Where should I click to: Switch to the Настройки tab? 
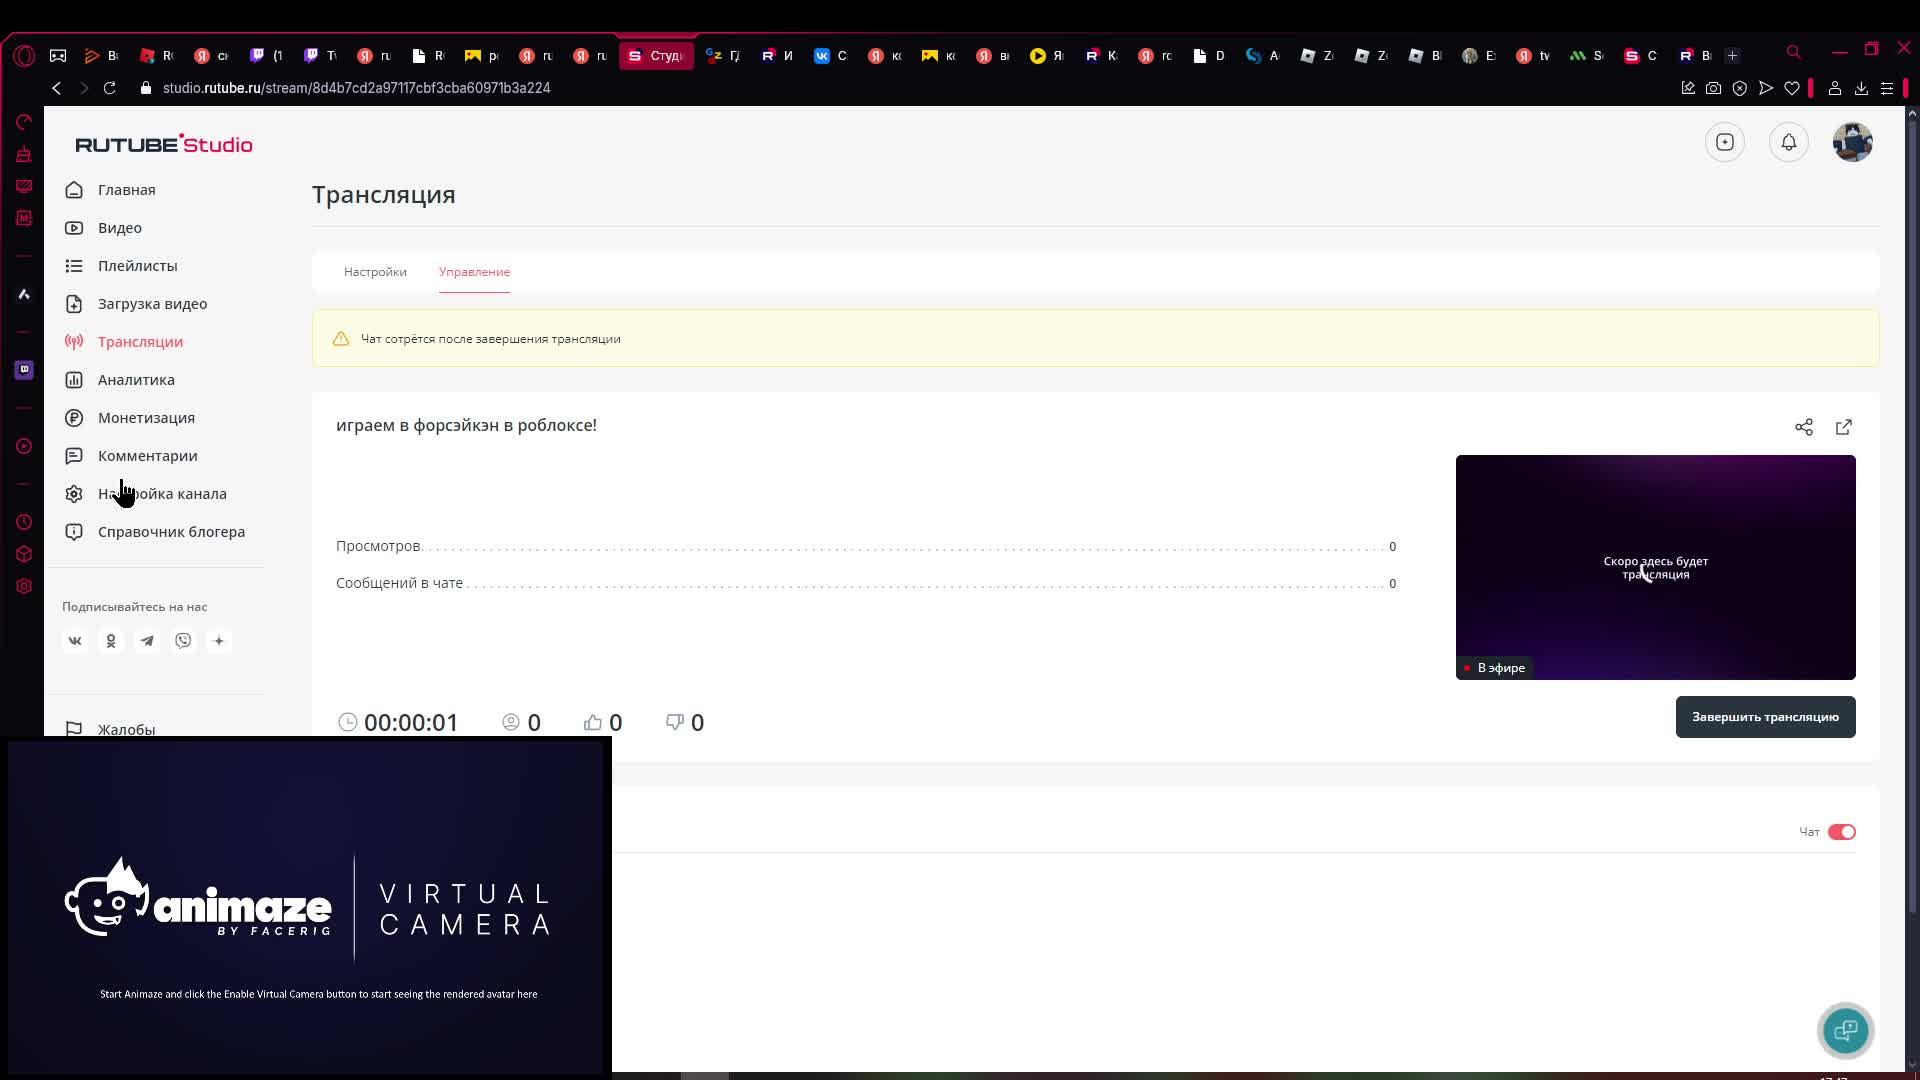tap(375, 272)
